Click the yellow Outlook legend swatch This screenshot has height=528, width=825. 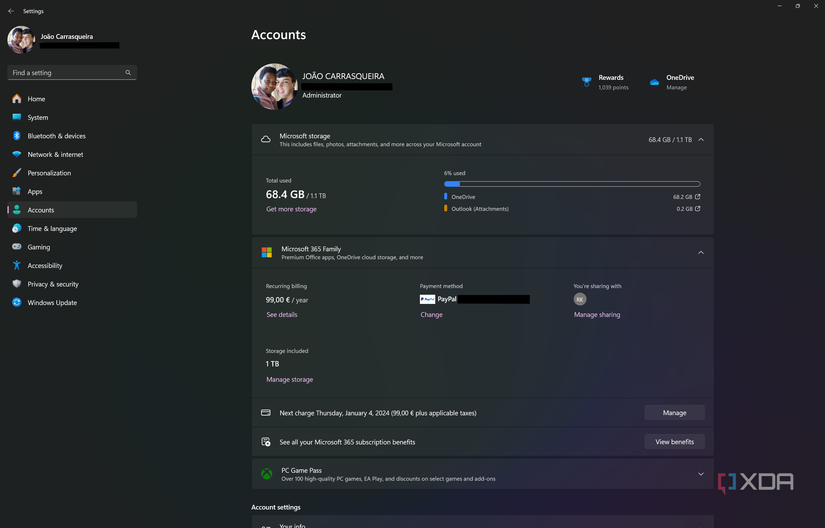pos(446,209)
